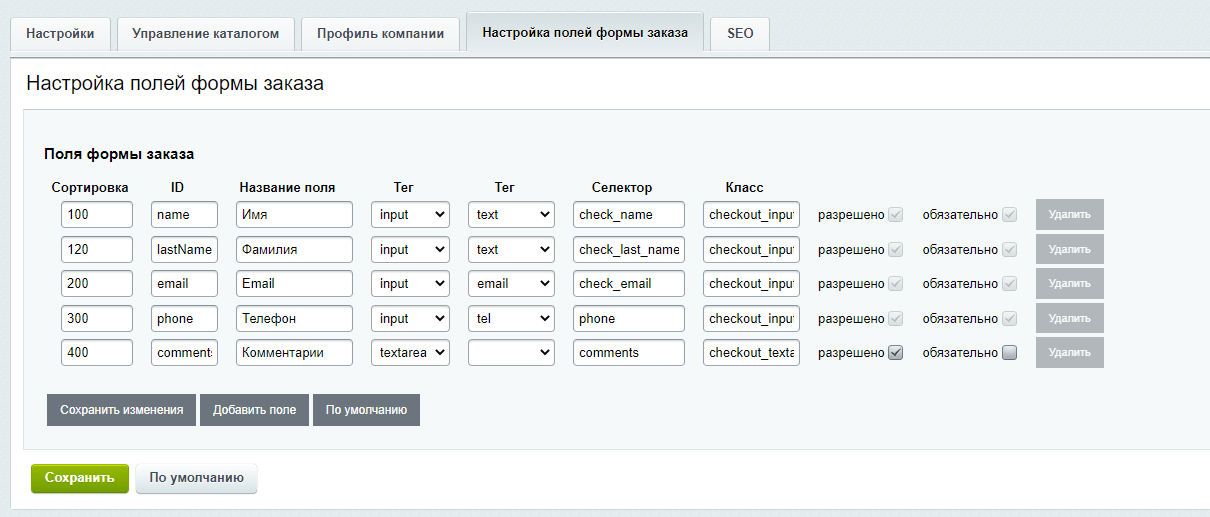The width and height of the screenshot is (1210, 517).
Task: Expand the email type dropdown
Action: coord(510,283)
